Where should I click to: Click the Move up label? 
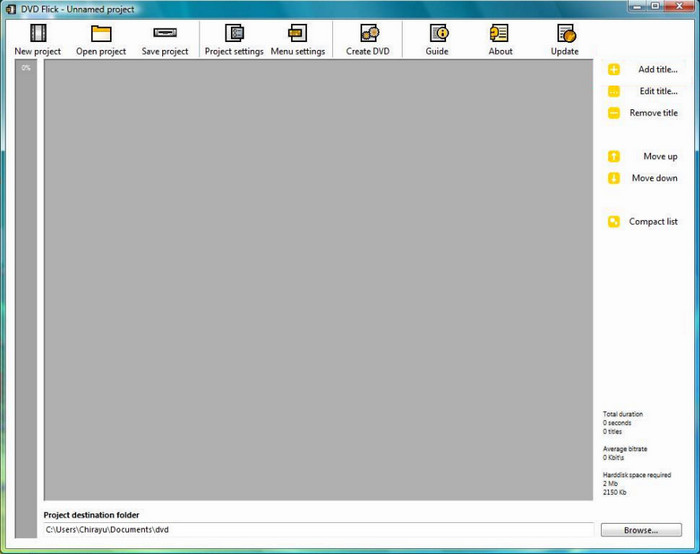pos(660,156)
